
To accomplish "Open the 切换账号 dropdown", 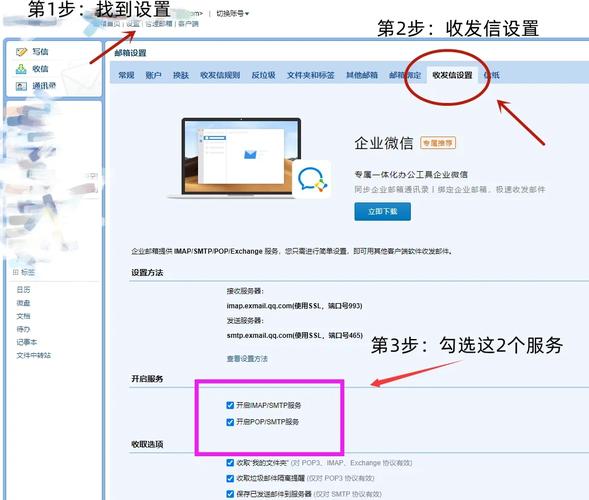I will click(x=233, y=14).
